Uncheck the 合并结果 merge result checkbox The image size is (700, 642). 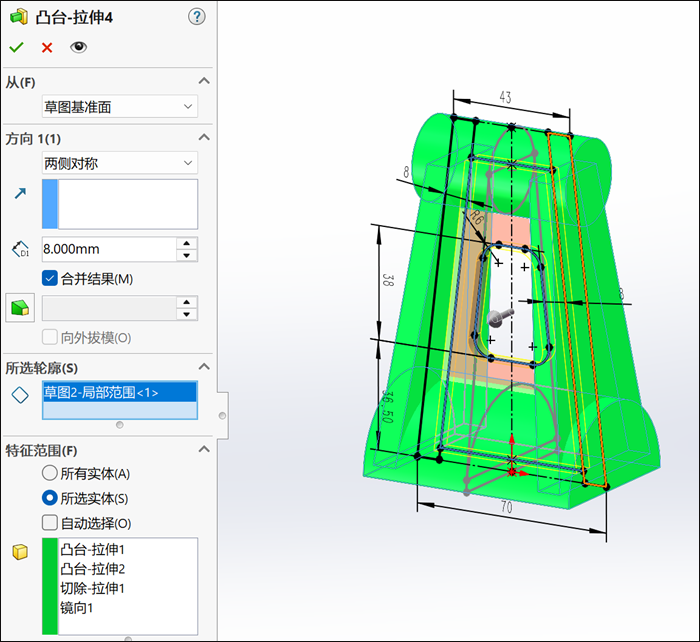[x=50, y=278]
